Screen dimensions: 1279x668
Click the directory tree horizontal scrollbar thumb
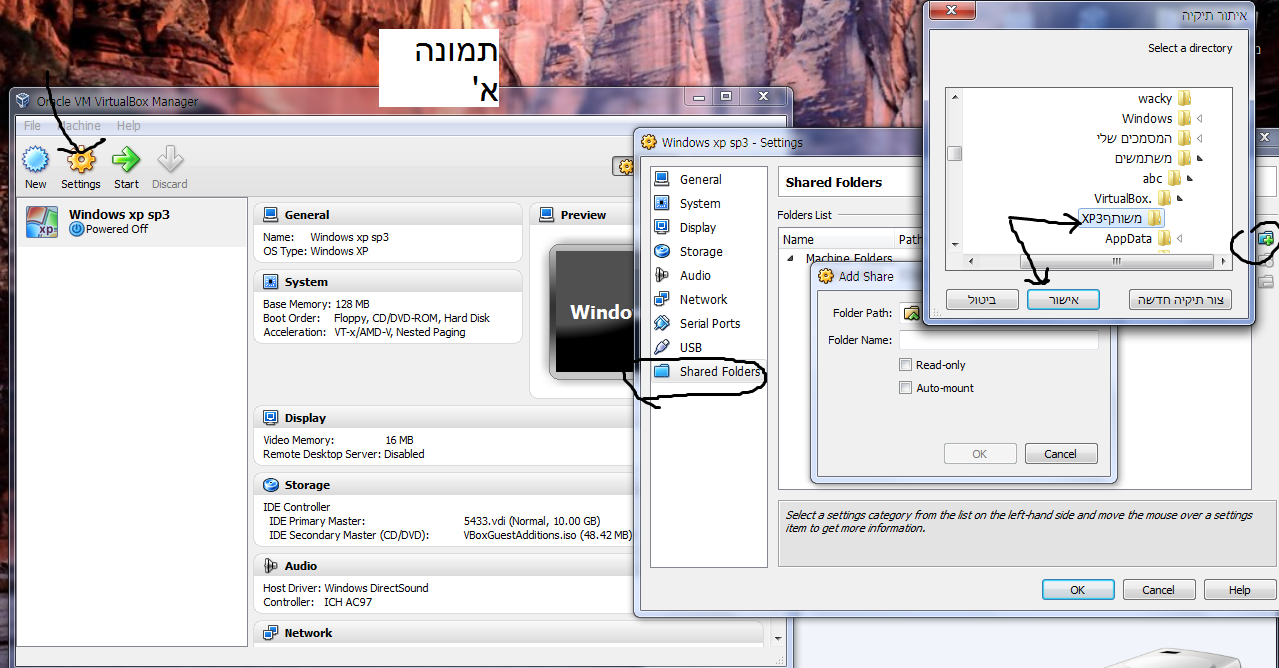point(1116,262)
